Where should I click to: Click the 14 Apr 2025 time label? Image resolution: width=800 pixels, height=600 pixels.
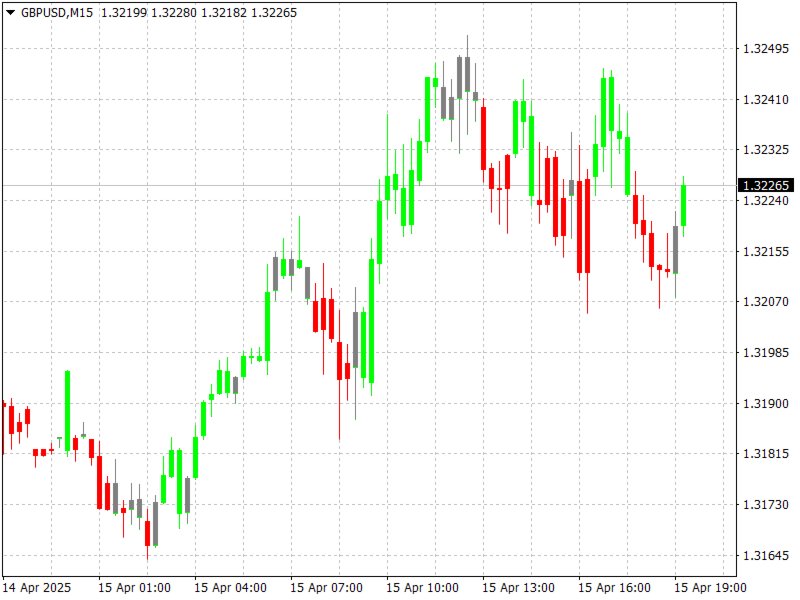point(37,588)
